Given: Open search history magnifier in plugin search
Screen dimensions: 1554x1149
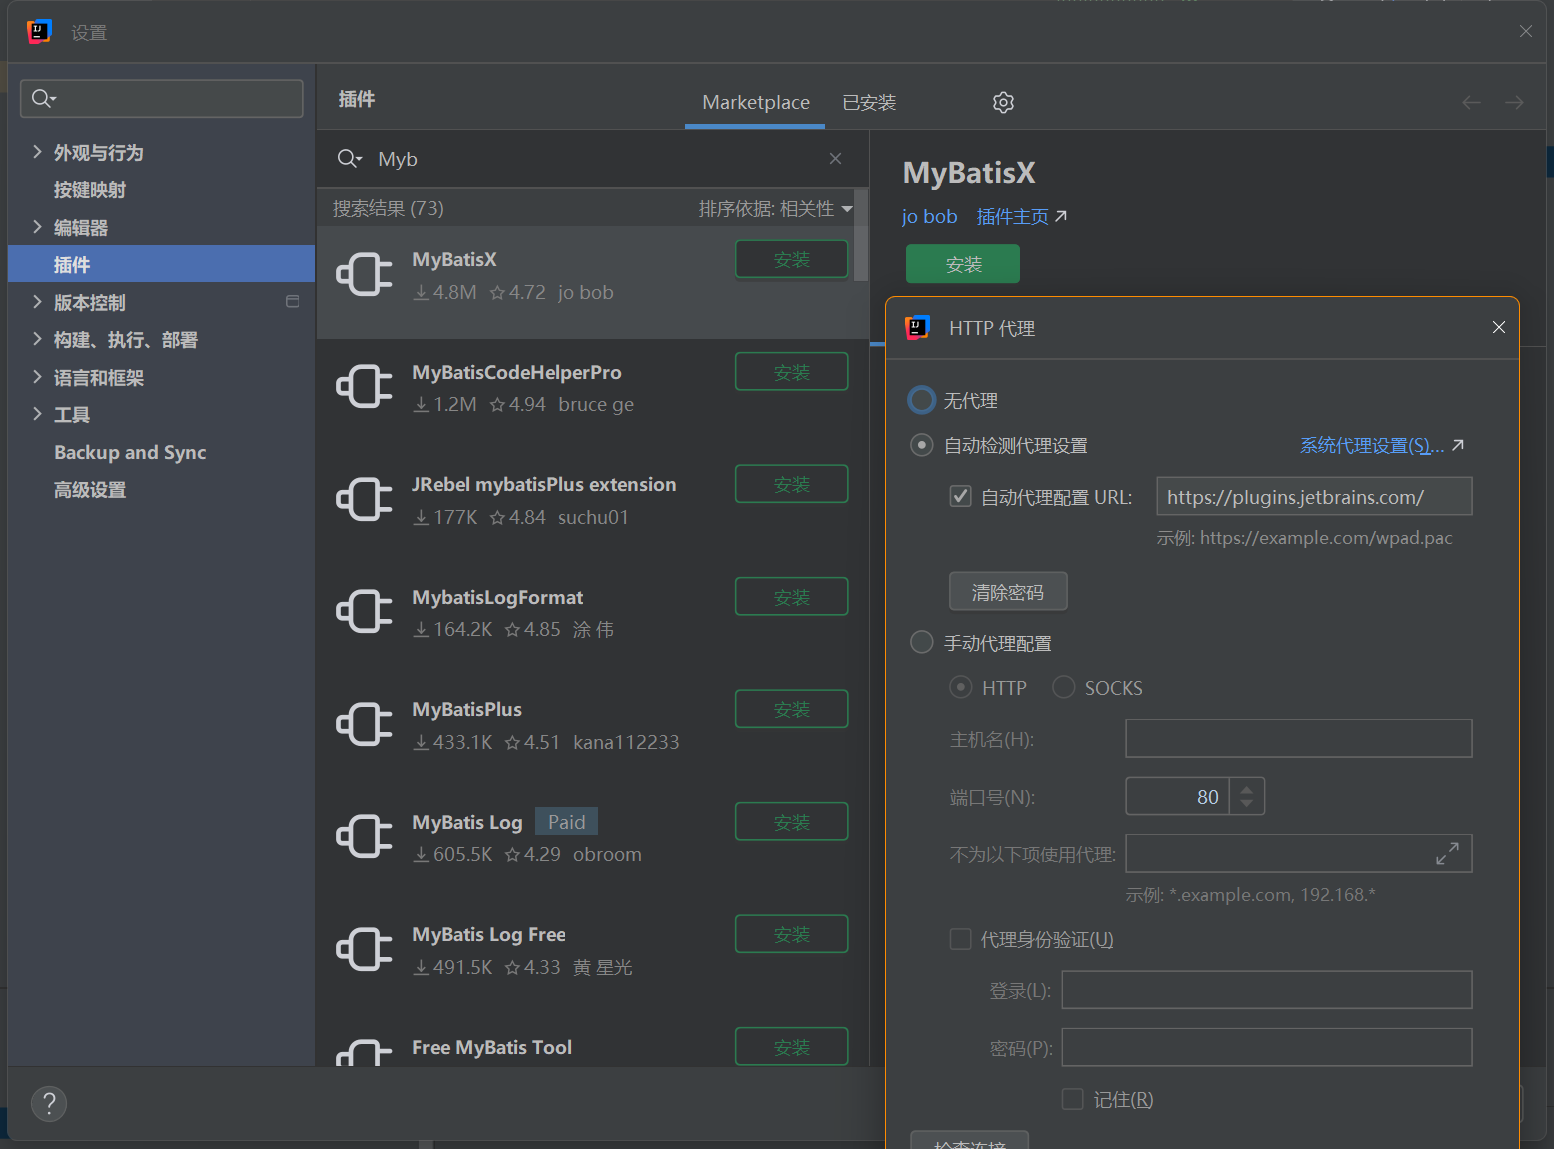Looking at the screenshot, I should [x=349, y=158].
